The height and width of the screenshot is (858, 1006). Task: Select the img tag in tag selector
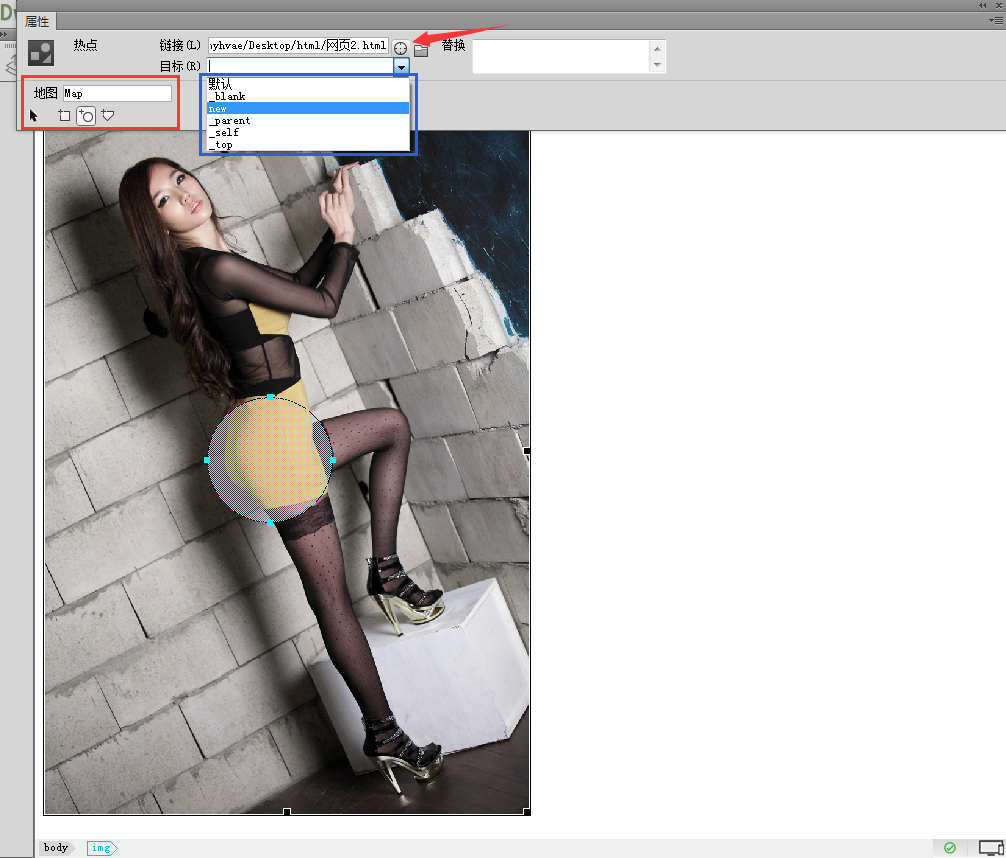pos(102,847)
